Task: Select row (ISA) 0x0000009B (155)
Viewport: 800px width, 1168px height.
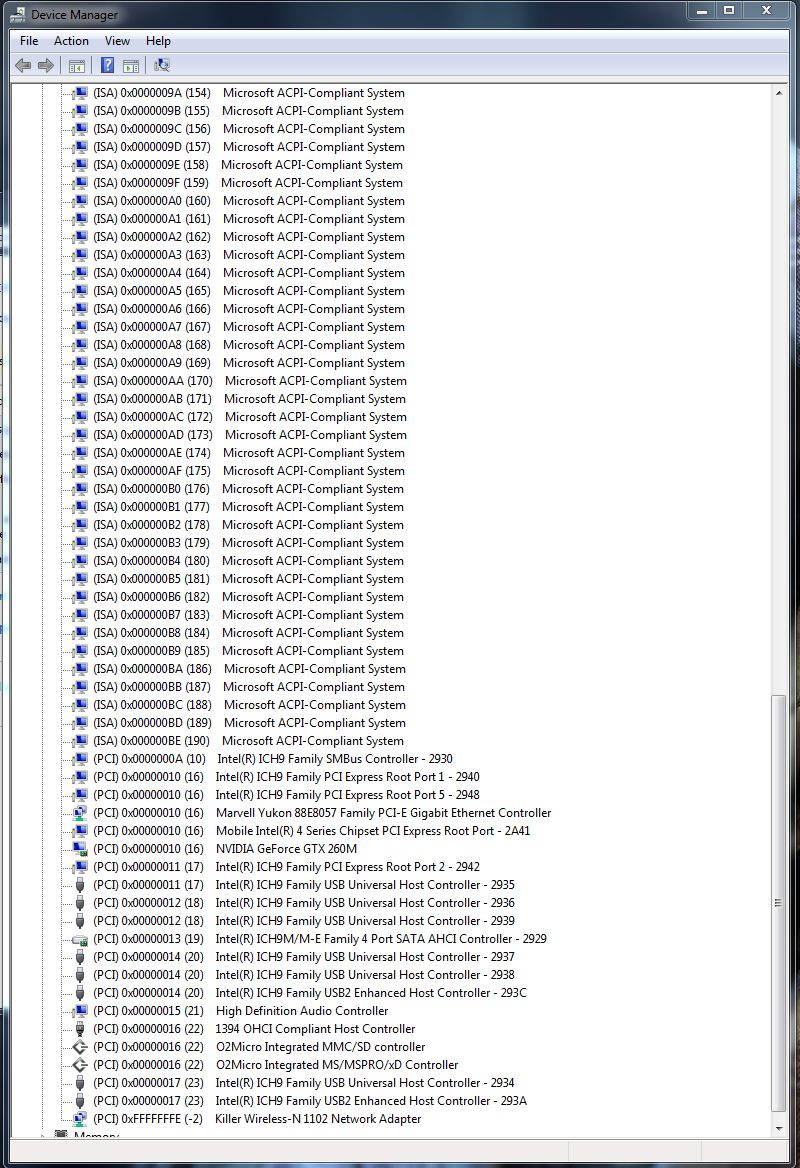Action: (248, 111)
